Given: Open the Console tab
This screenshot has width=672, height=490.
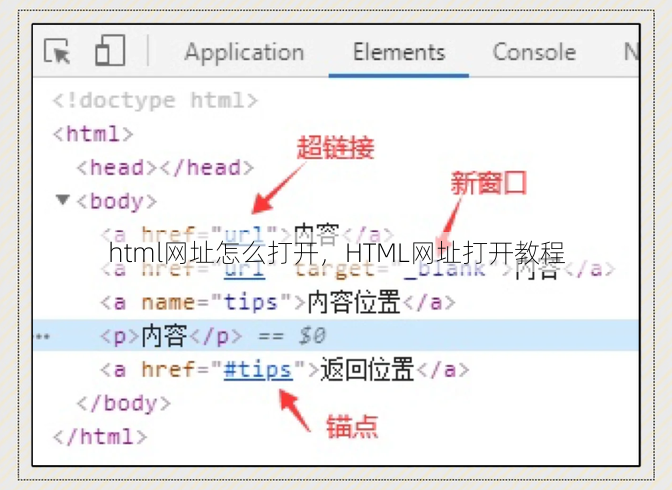Looking at the screenshot, I should tap(534, 52).
